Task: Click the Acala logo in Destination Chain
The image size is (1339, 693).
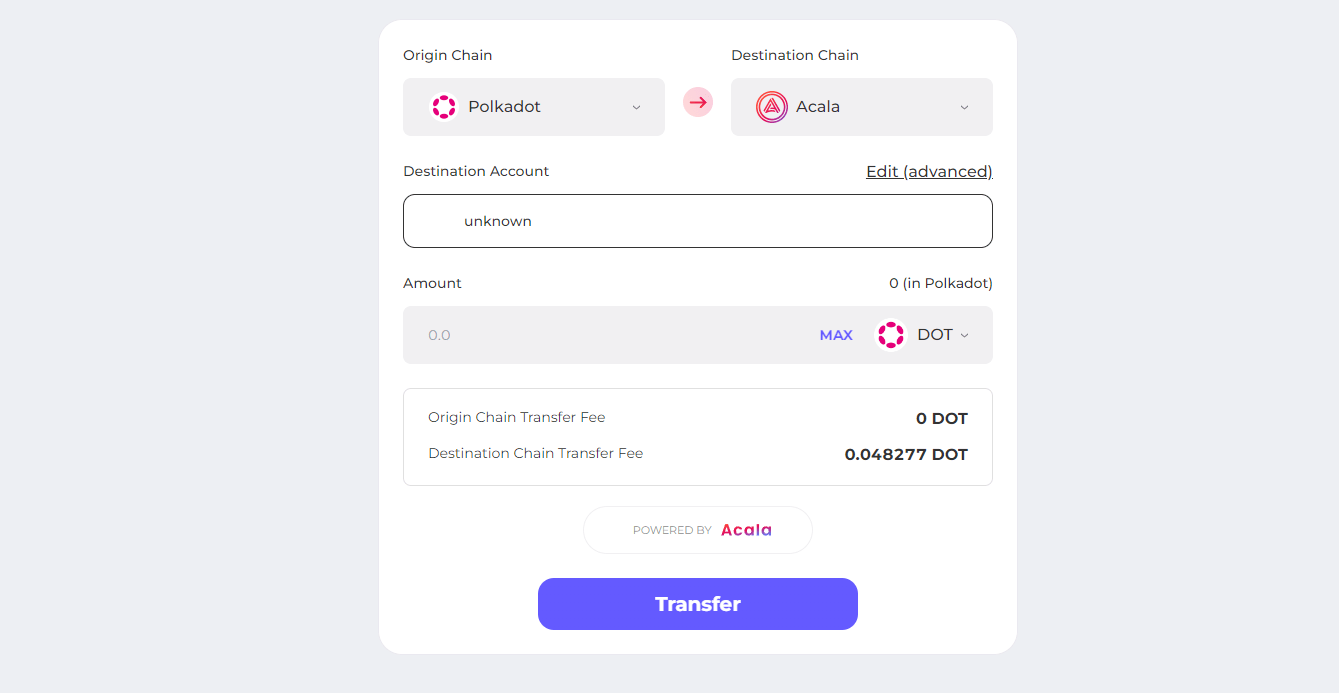Action: [772, 107]
